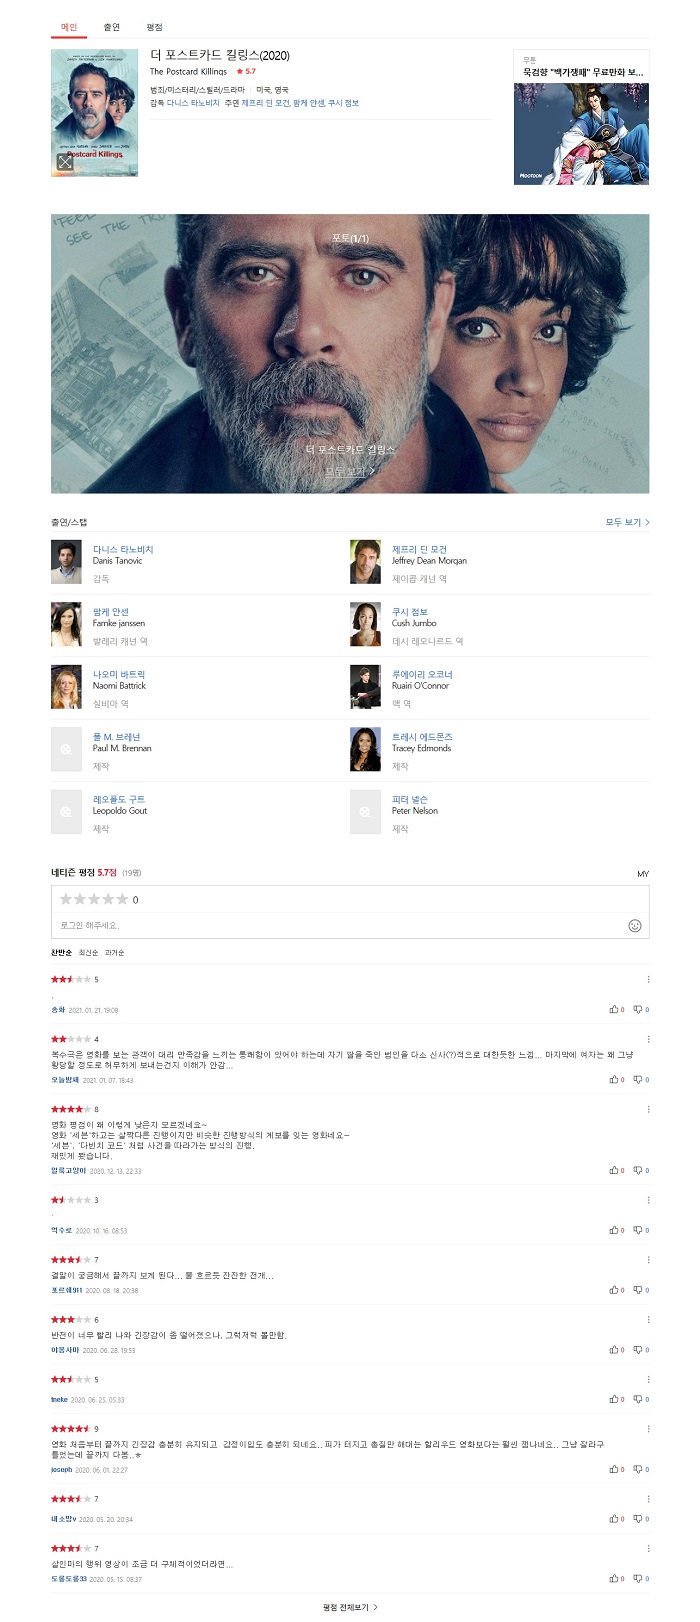Expand cast list with 모두 보기
The image size is (700, 1622).
pos(627,522)
